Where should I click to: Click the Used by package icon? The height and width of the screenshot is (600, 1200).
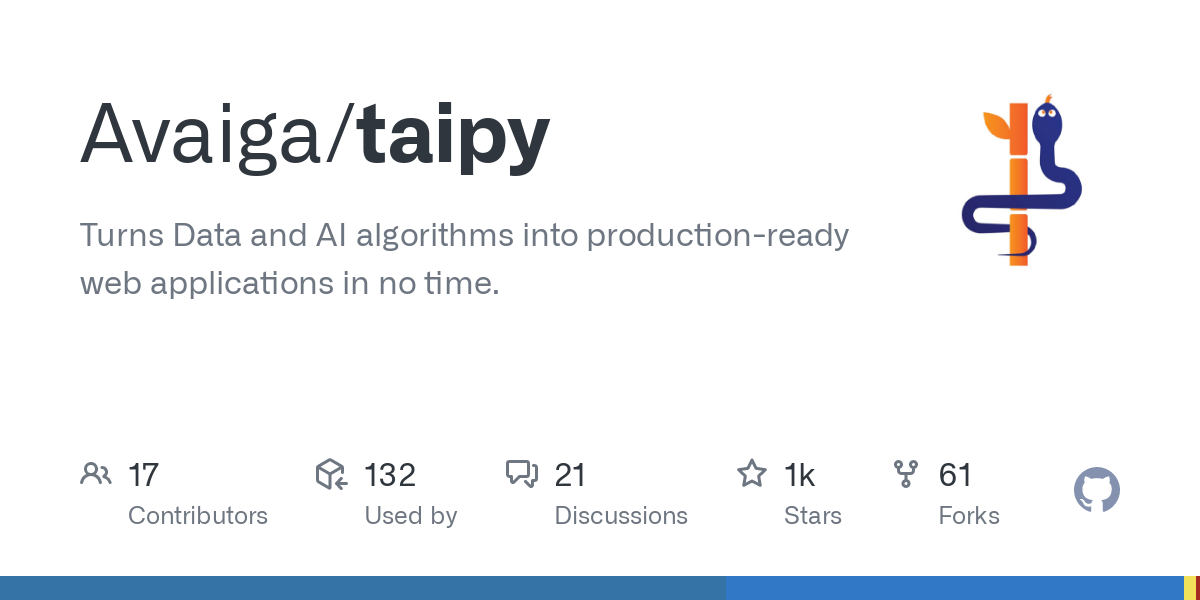pos(331,474)
